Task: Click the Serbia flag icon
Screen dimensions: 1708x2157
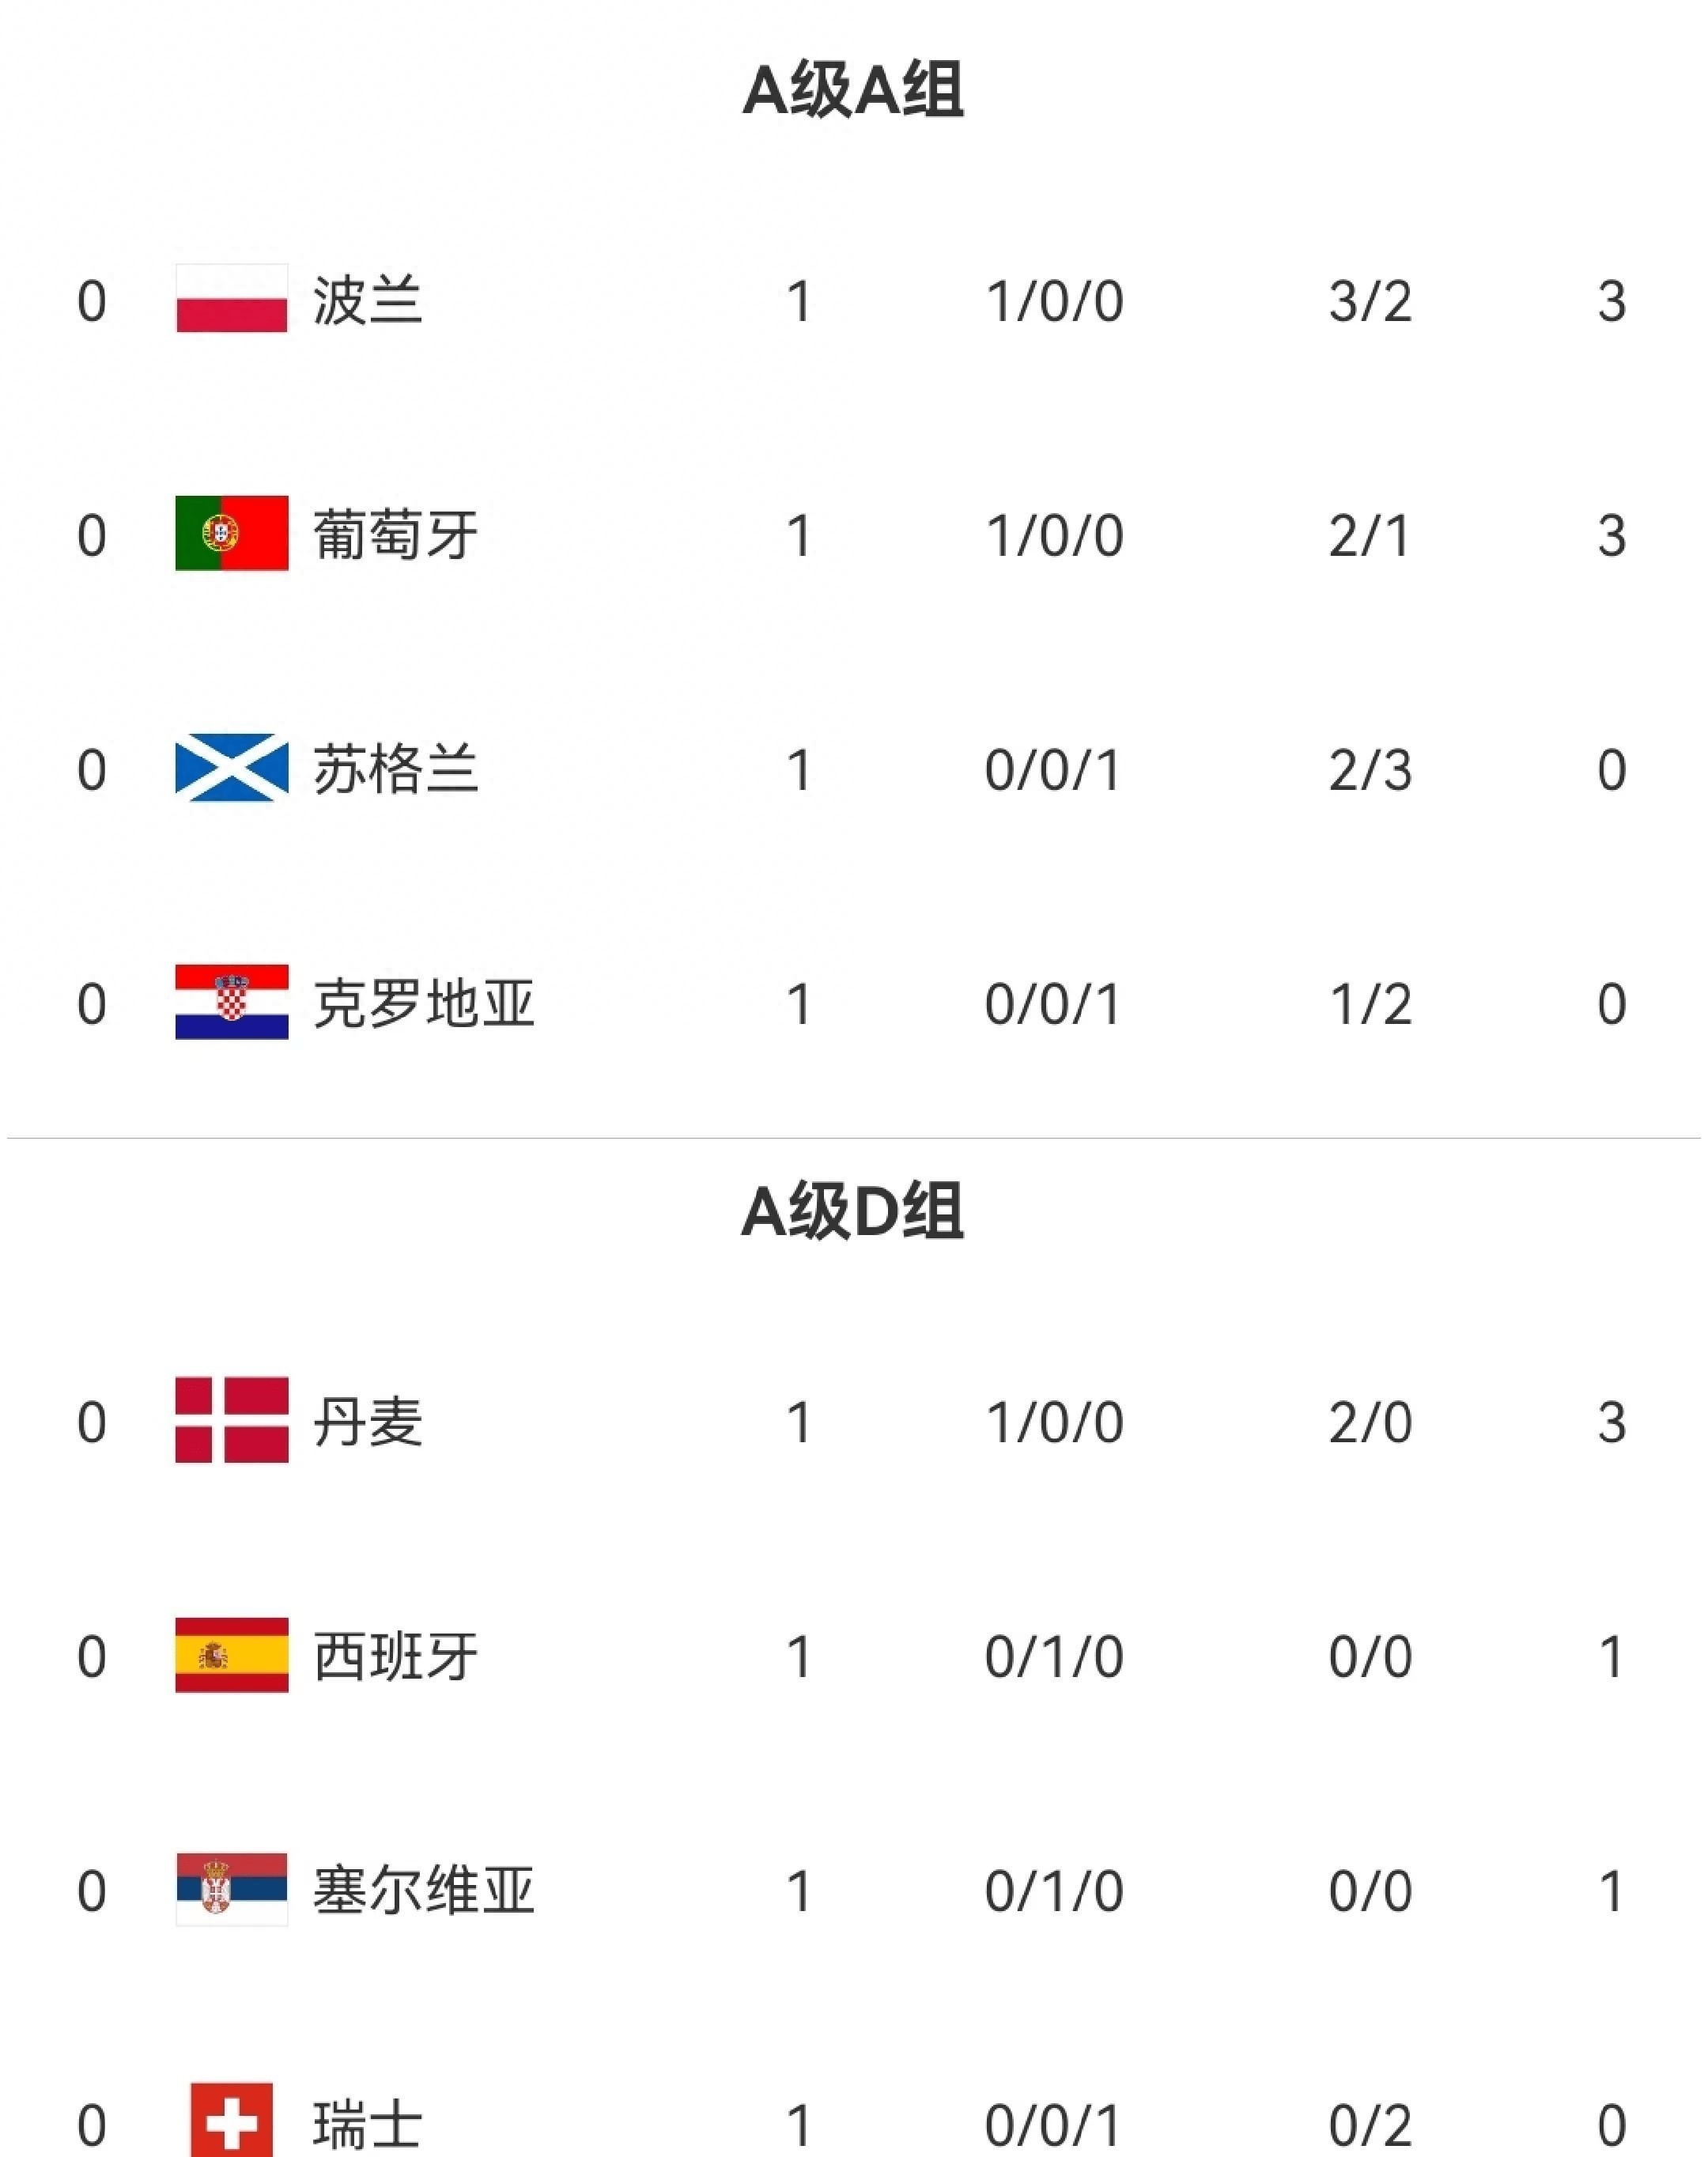Action: pyautogui.click(x=231, y=1889)
